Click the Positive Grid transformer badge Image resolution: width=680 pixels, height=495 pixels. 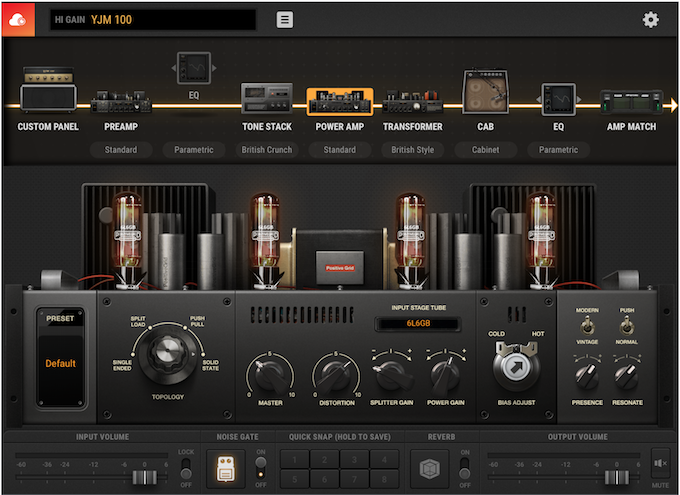pyautogui.click(x=340, y=268)
